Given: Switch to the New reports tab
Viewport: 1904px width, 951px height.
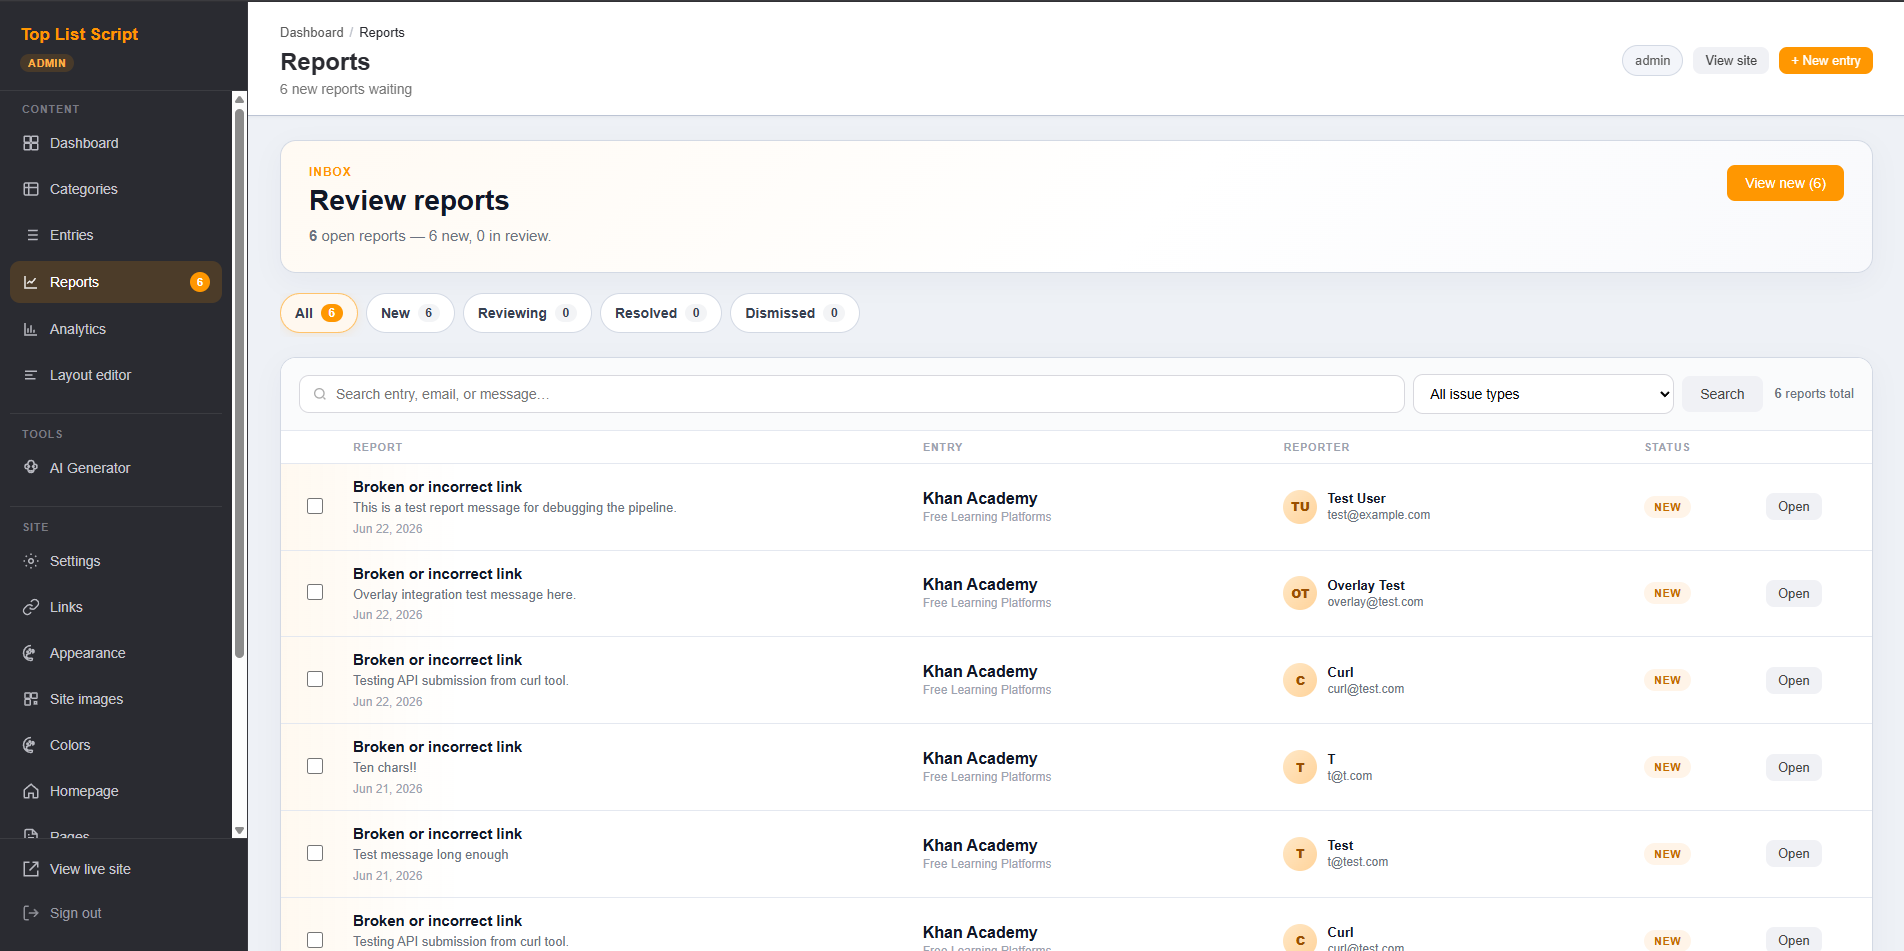Looking at the screenshot, I should point(410,313).
